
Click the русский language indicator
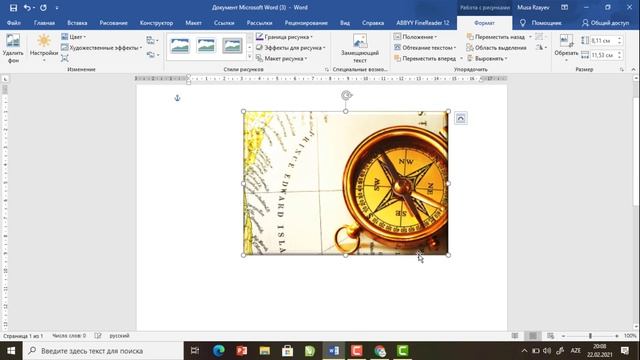(119, 336)
